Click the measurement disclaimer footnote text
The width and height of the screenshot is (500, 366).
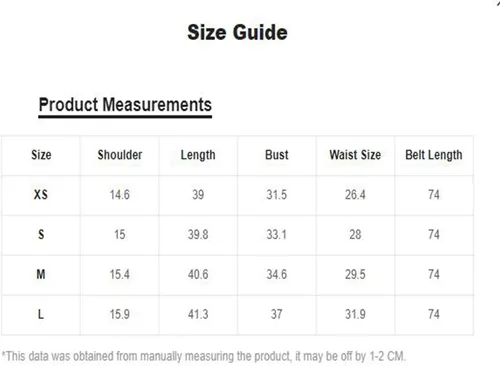point(204,356)
